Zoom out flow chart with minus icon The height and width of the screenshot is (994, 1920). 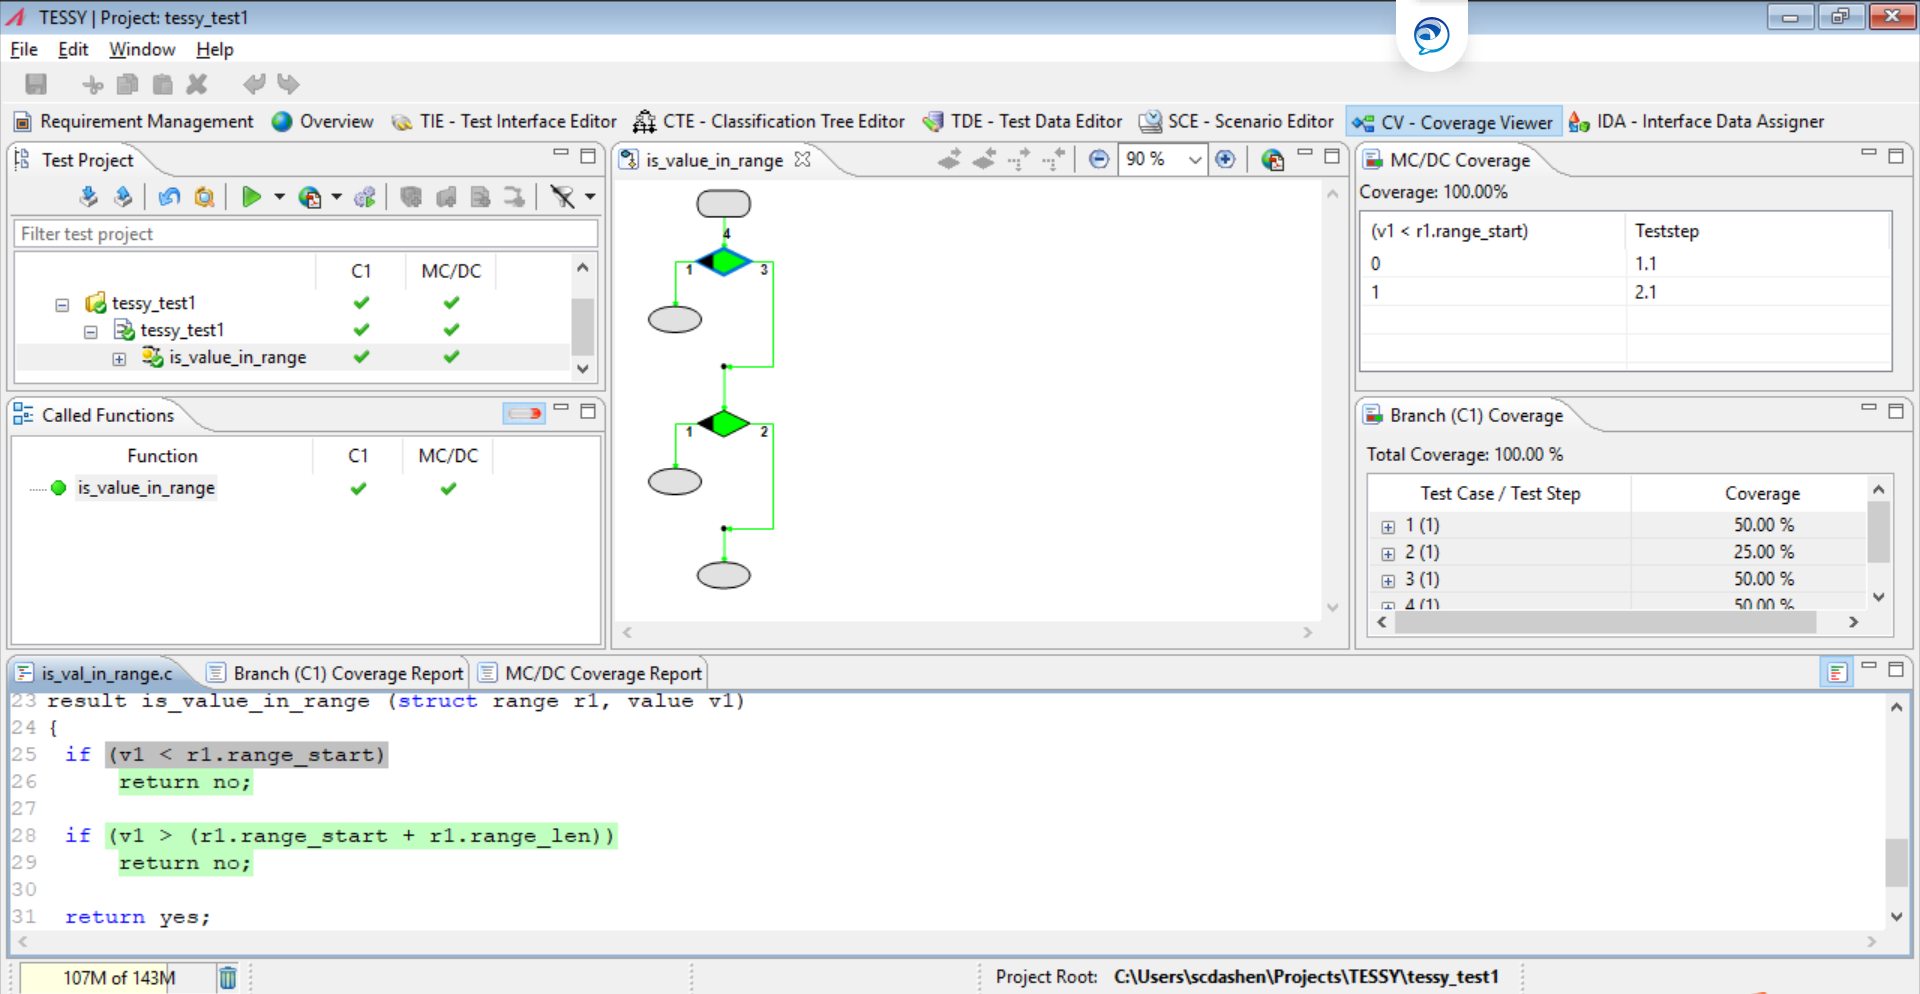coord(1099,159)
